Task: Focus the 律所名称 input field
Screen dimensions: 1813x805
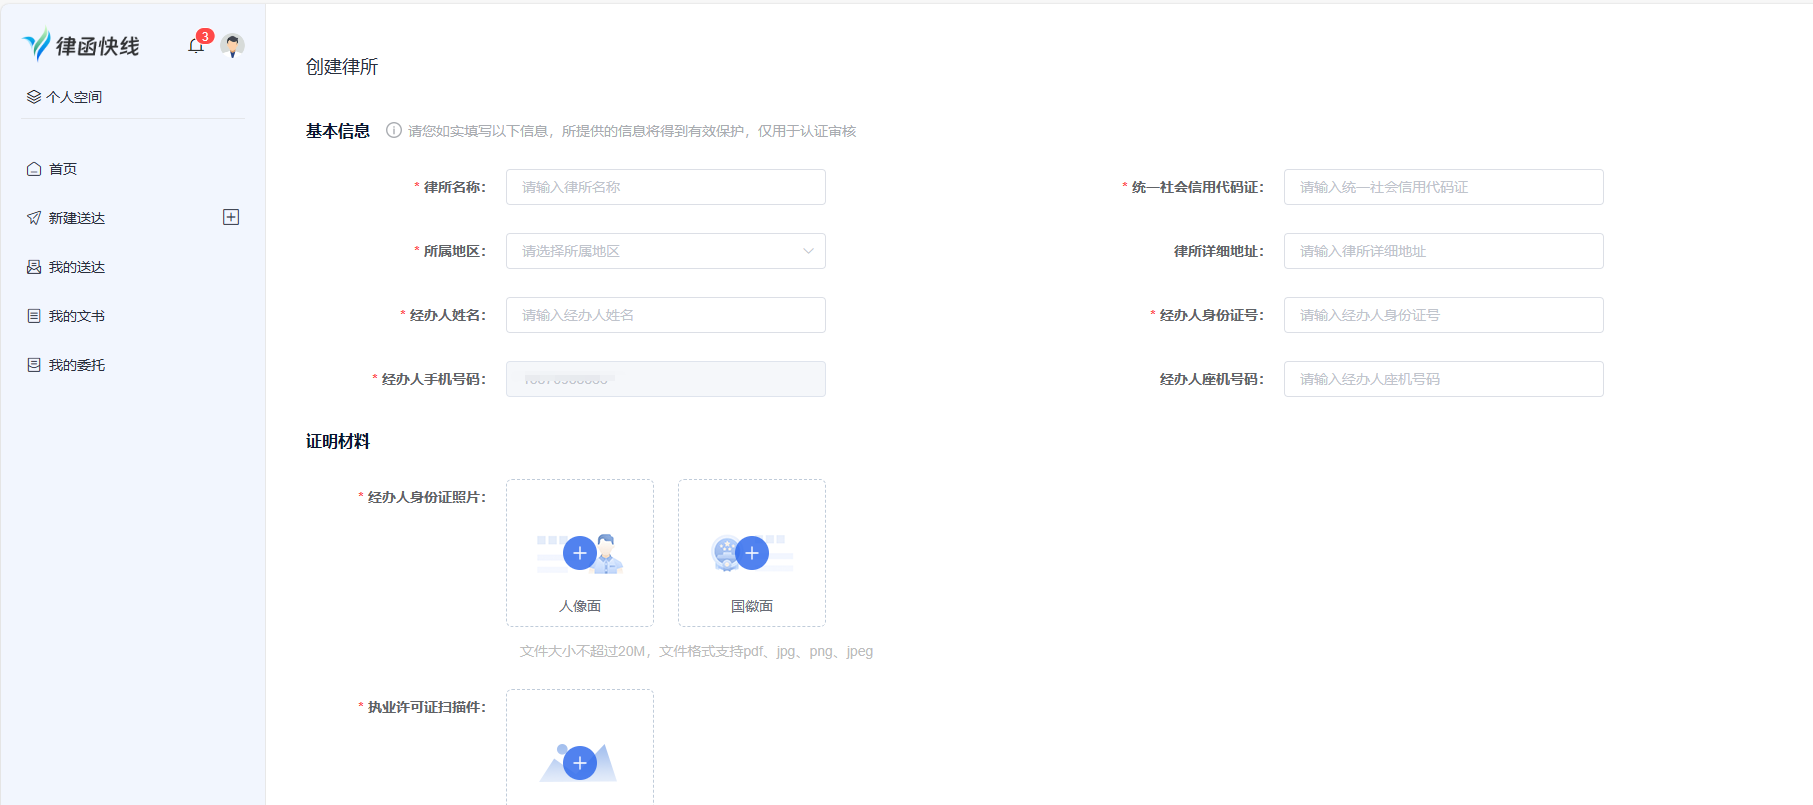Action: pyautogui.click(x=666, y=187)
